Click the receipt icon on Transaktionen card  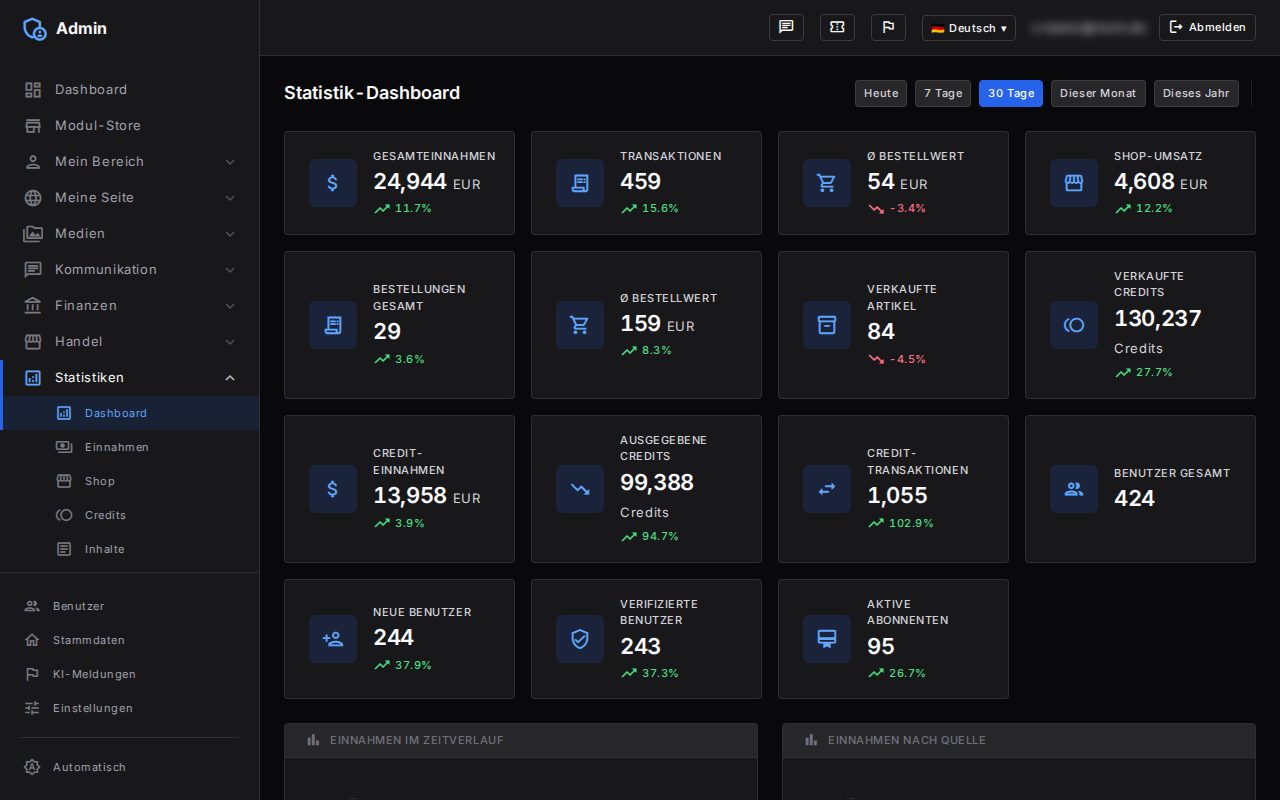click(x=580, y=183)
